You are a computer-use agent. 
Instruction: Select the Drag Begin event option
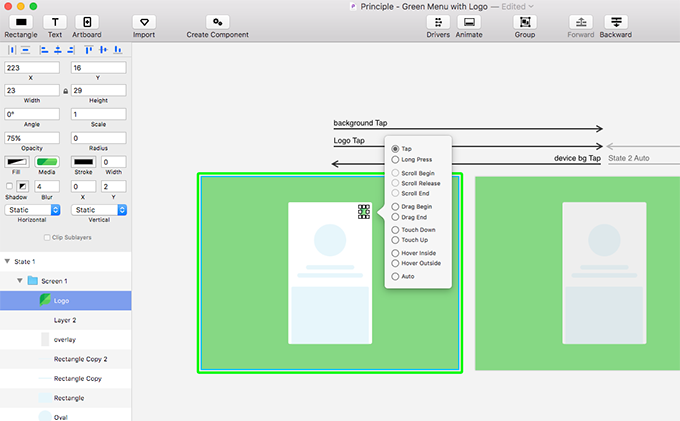[396, 207]
